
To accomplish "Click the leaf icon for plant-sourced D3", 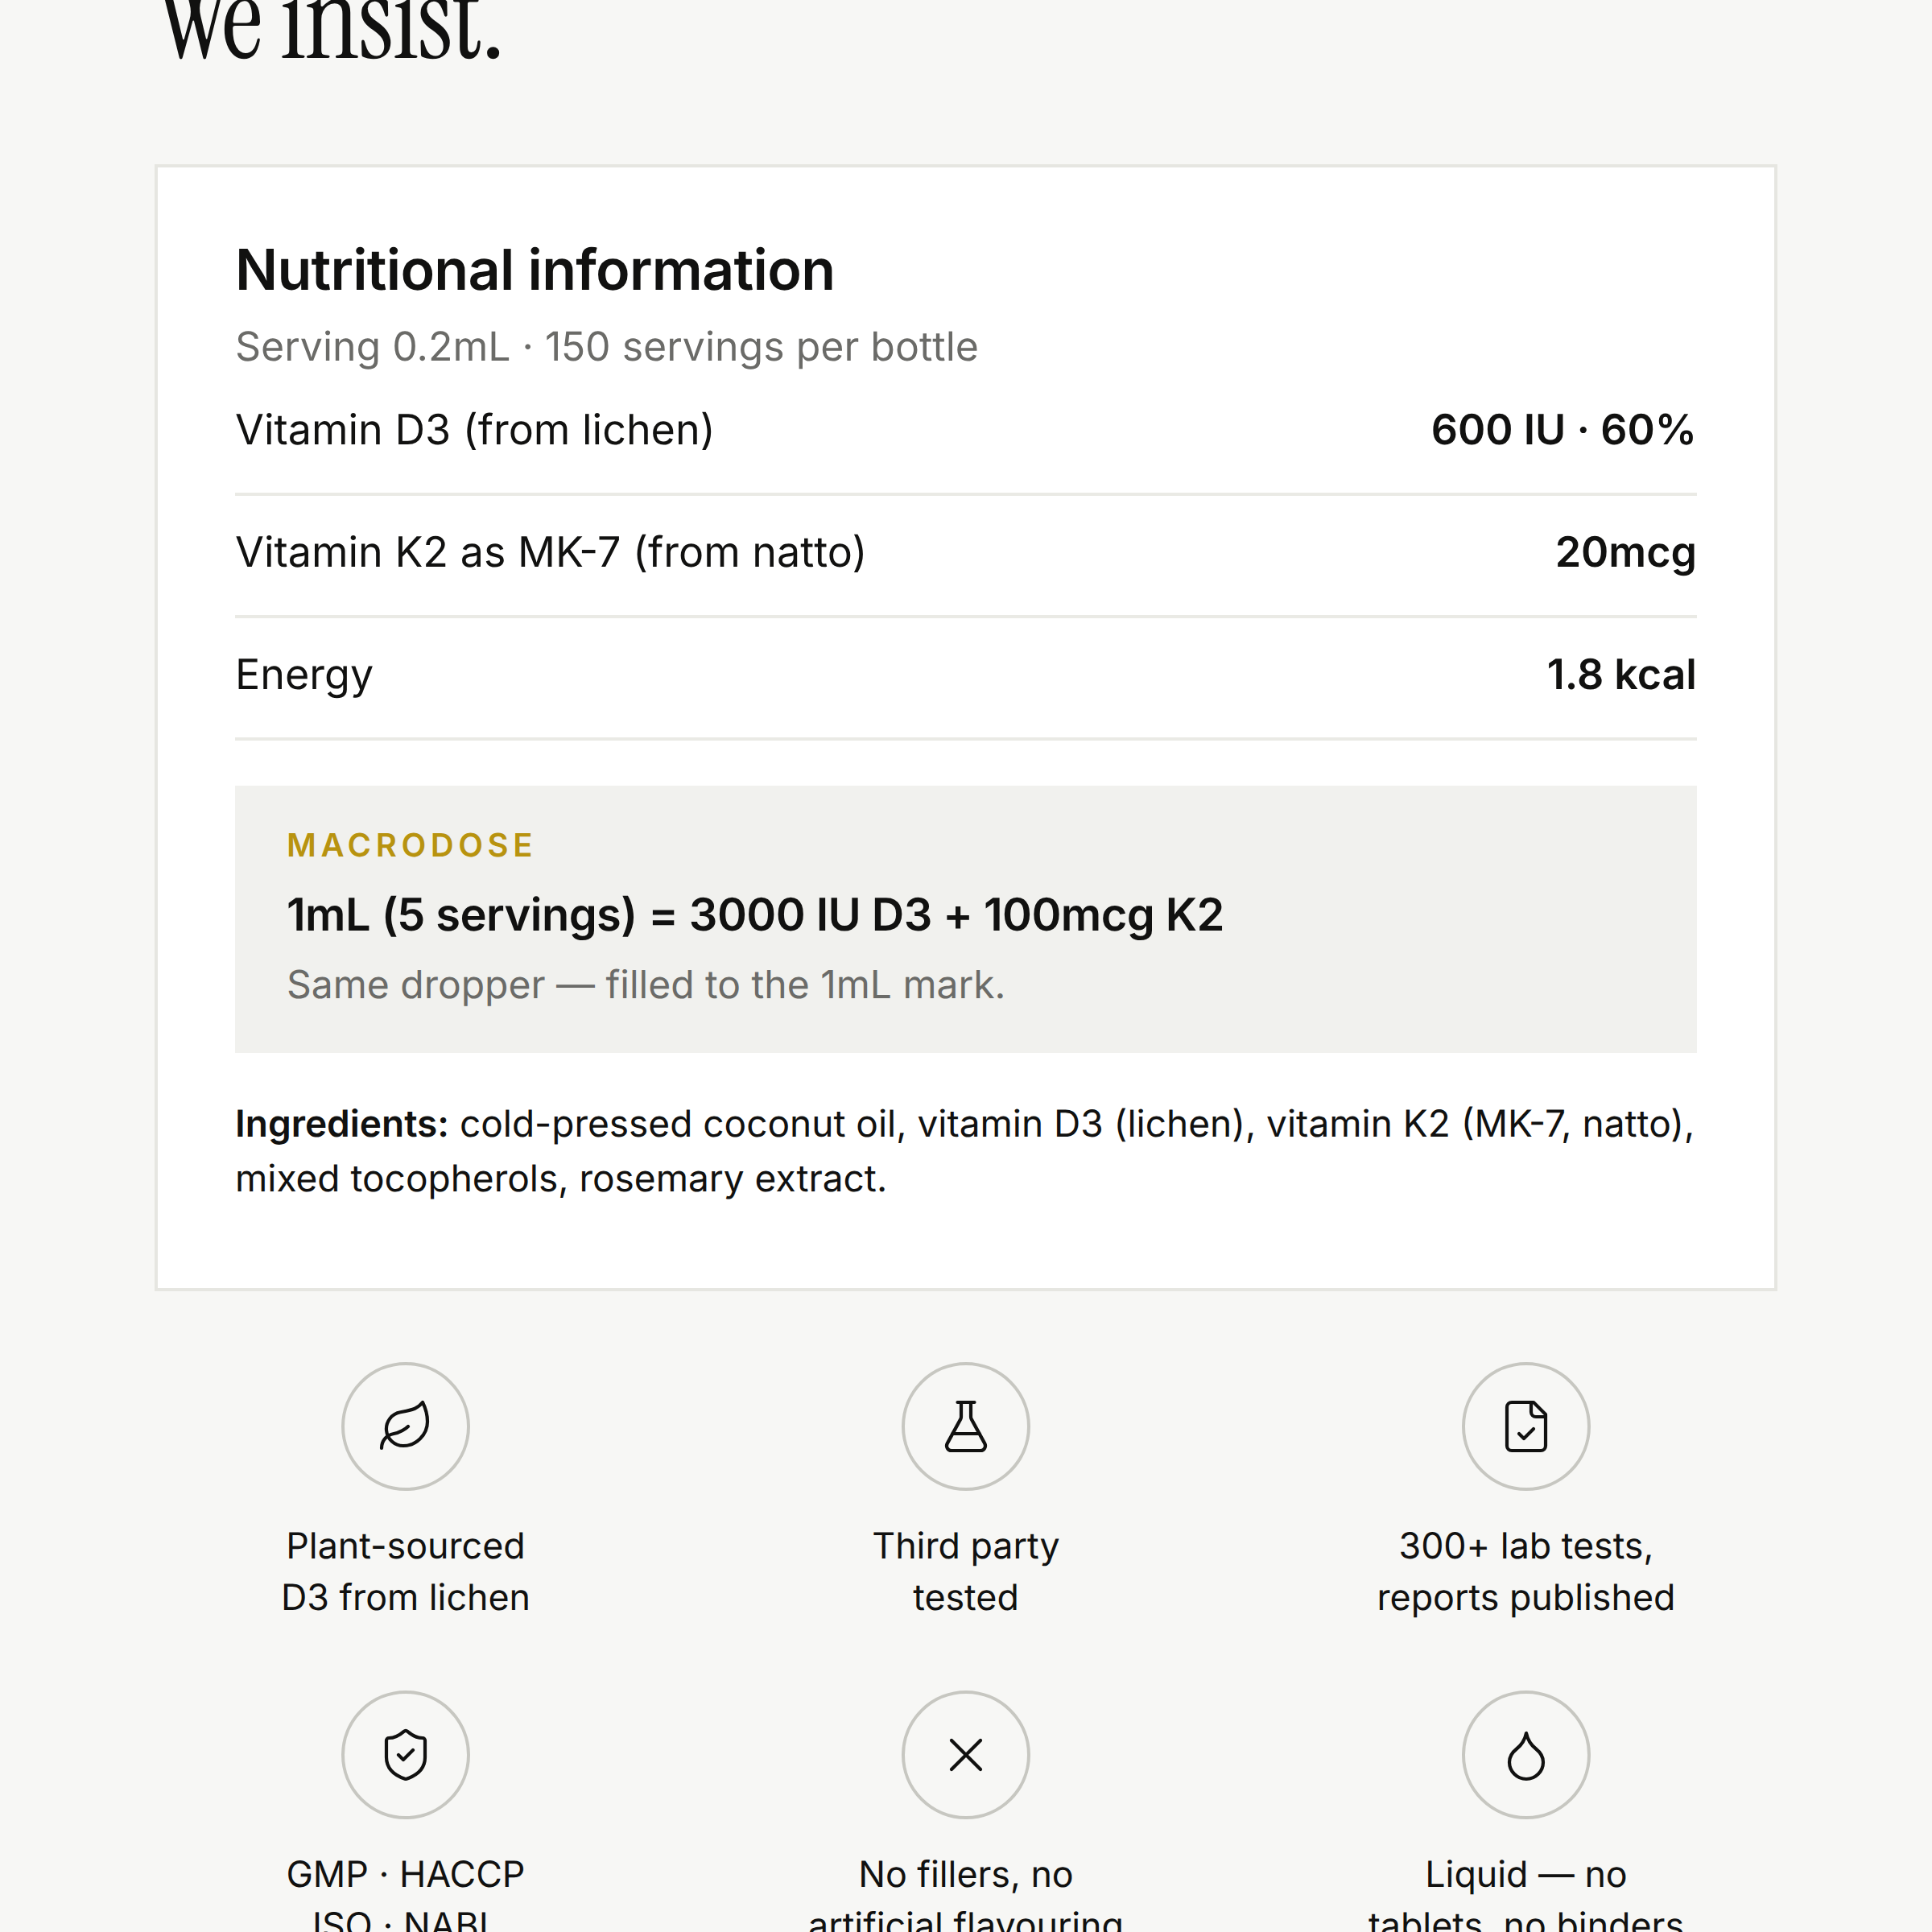I will (x=405, y=1426).
